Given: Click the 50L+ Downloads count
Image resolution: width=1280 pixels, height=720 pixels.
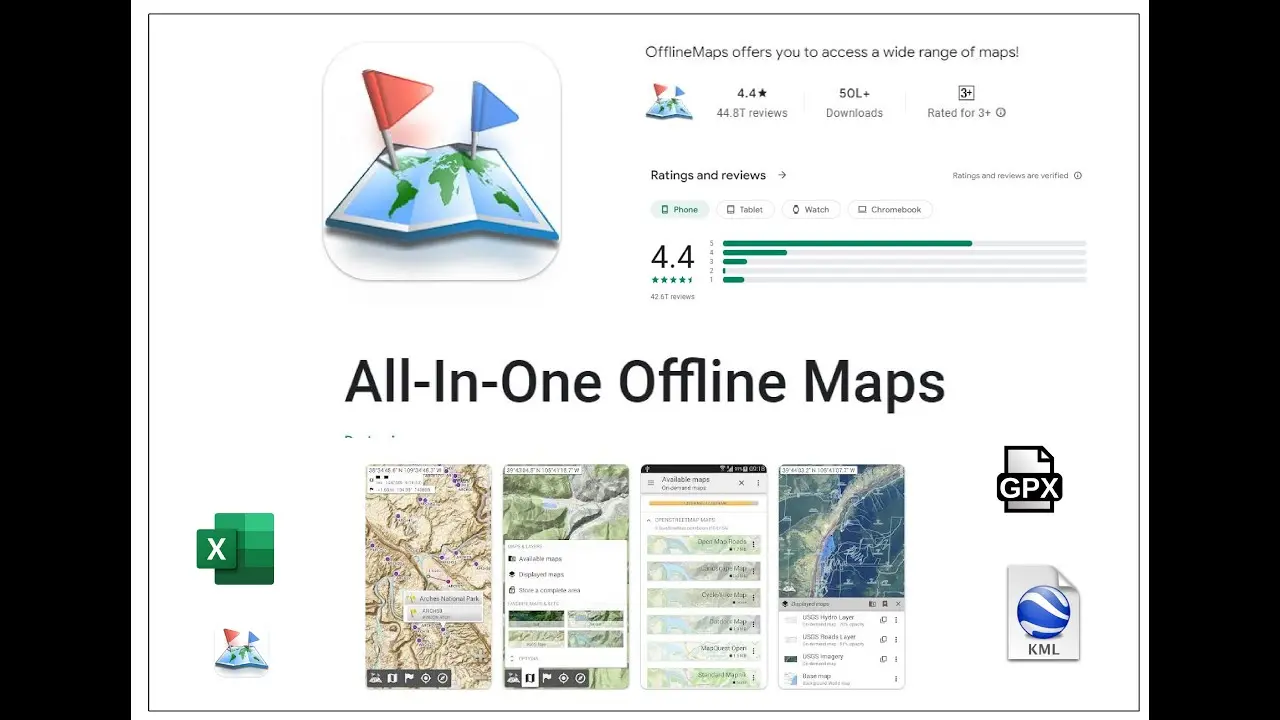Looking at the screenshot, I should click(x=854, y=93).
